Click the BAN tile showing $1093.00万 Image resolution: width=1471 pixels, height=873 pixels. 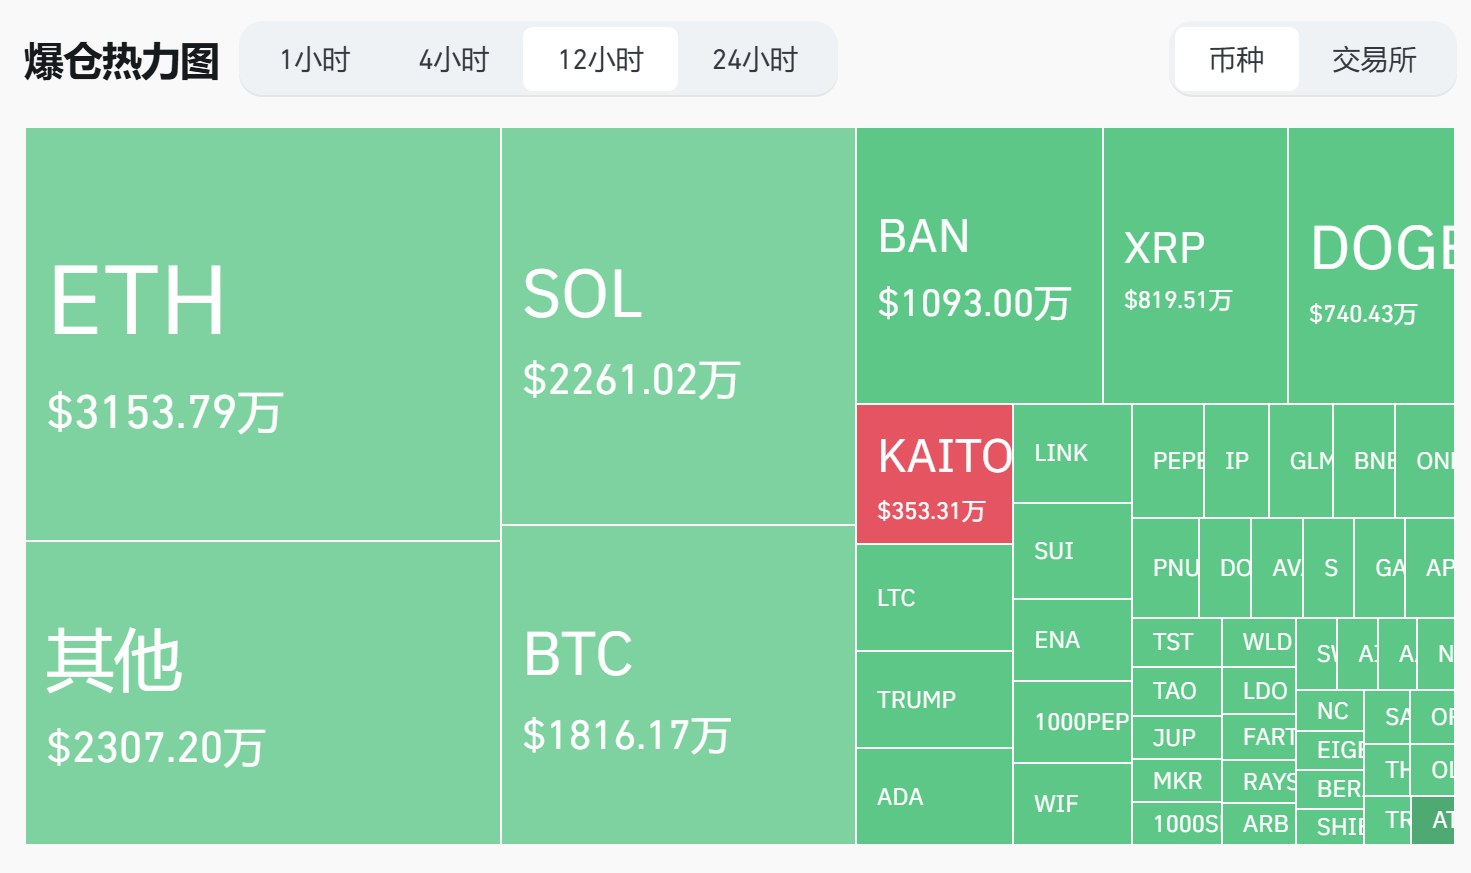click(x=977, y=265)
